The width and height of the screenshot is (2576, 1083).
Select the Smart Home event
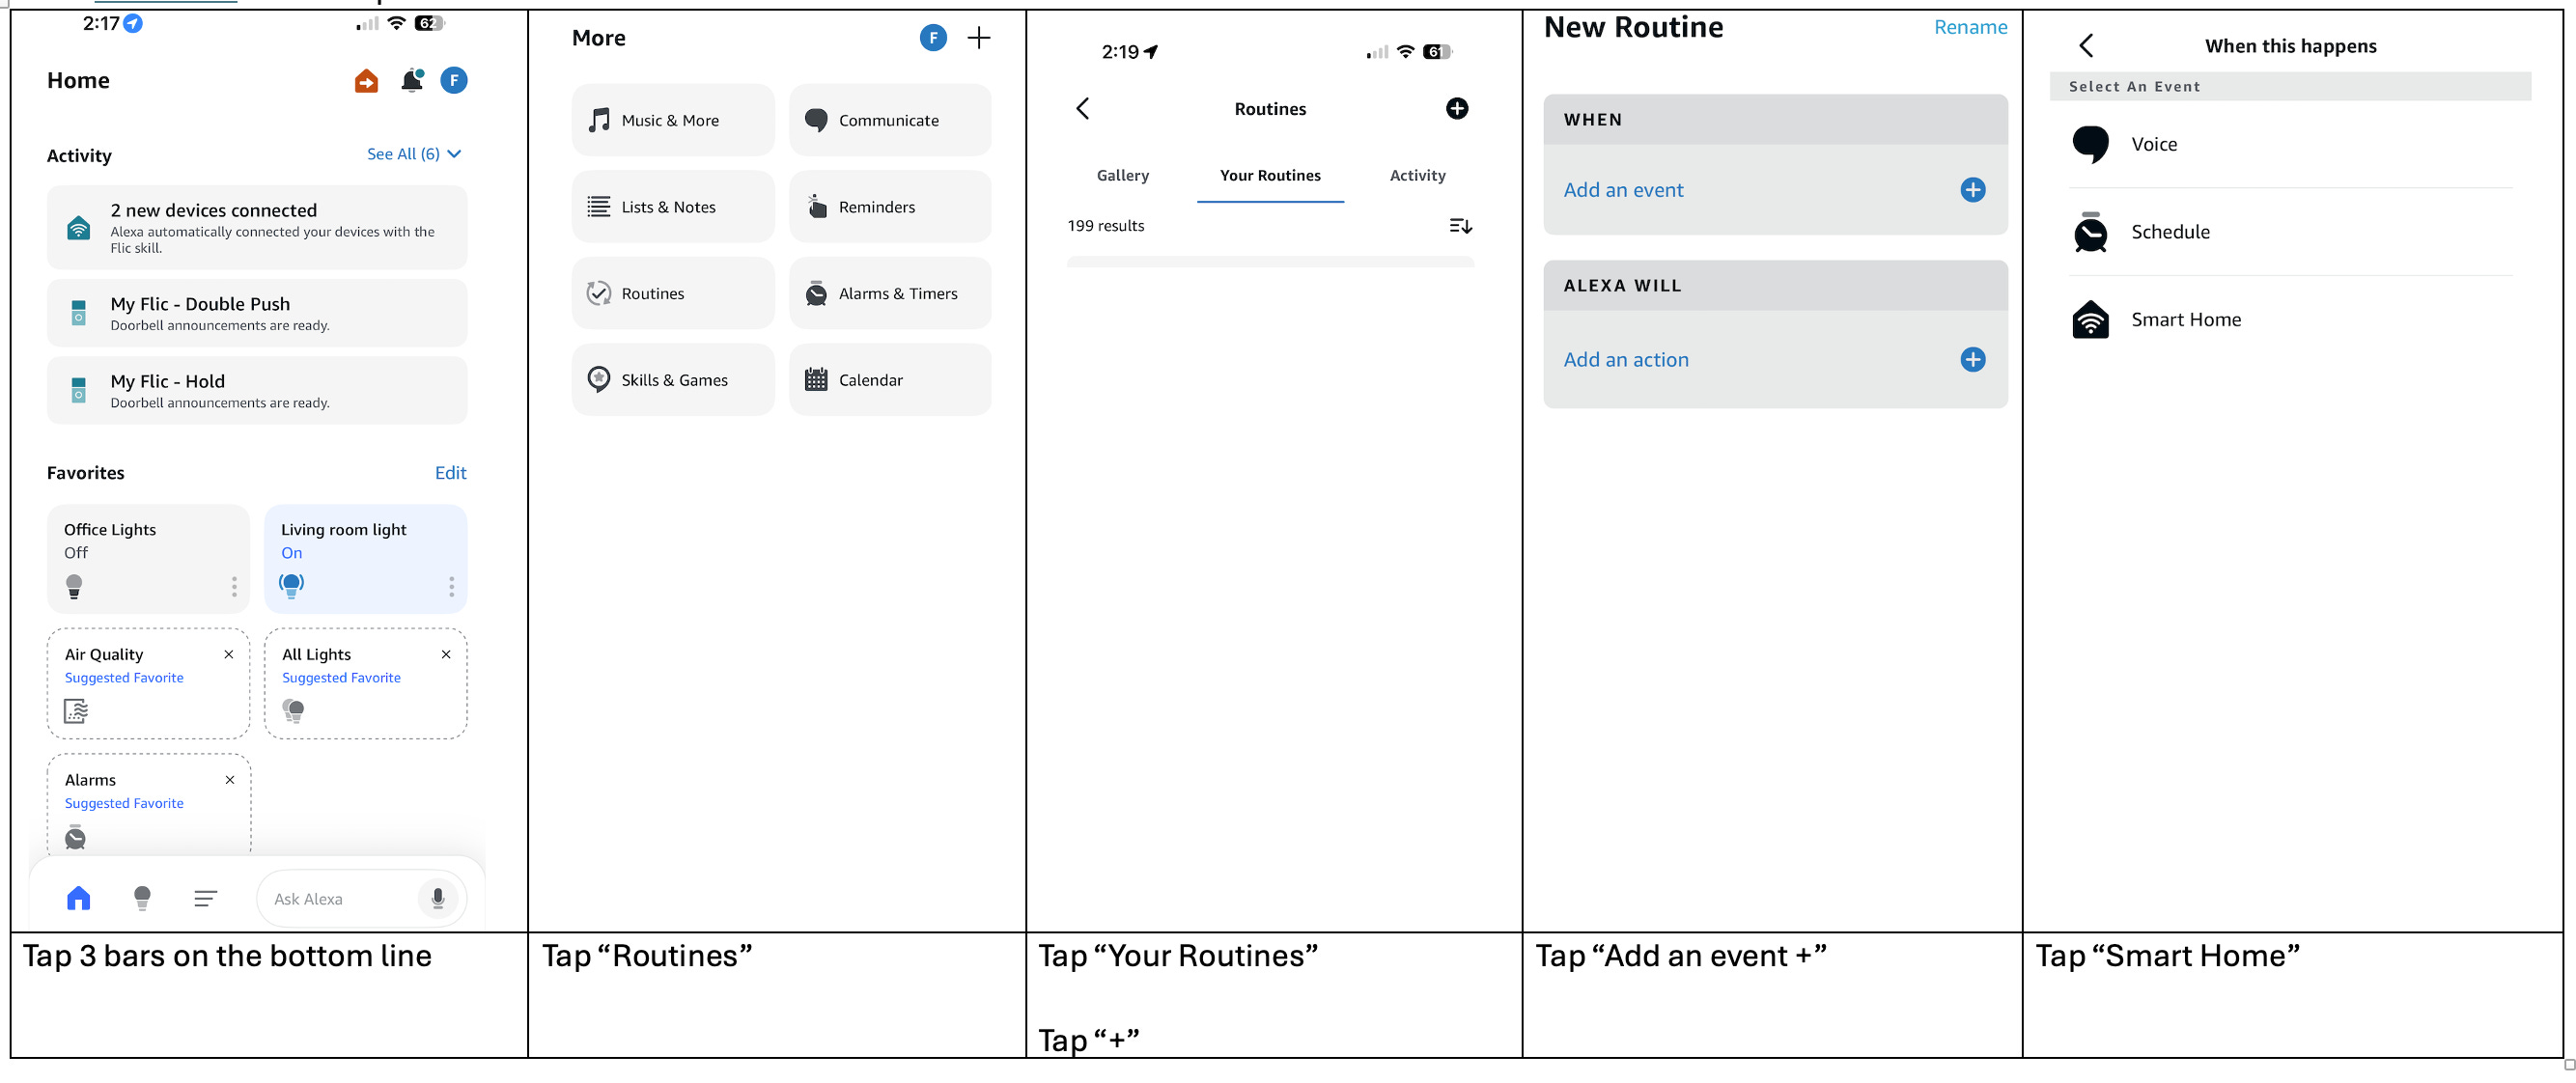click(x=2185, y=320)
